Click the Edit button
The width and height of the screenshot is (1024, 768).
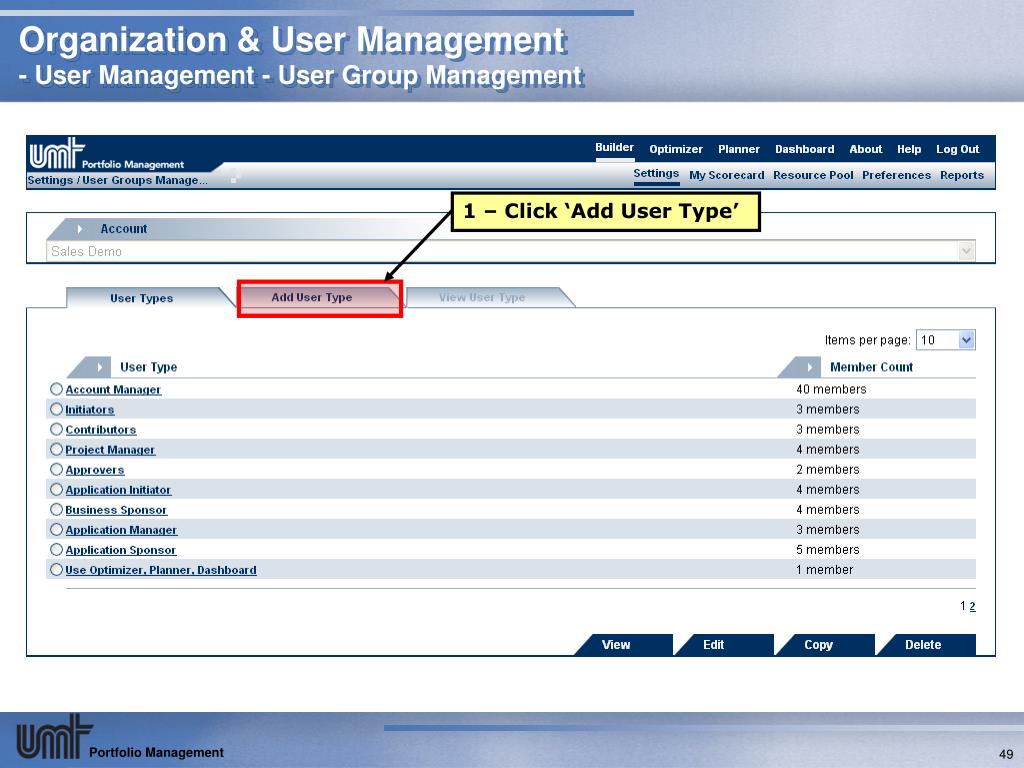(x=713, y=645)
